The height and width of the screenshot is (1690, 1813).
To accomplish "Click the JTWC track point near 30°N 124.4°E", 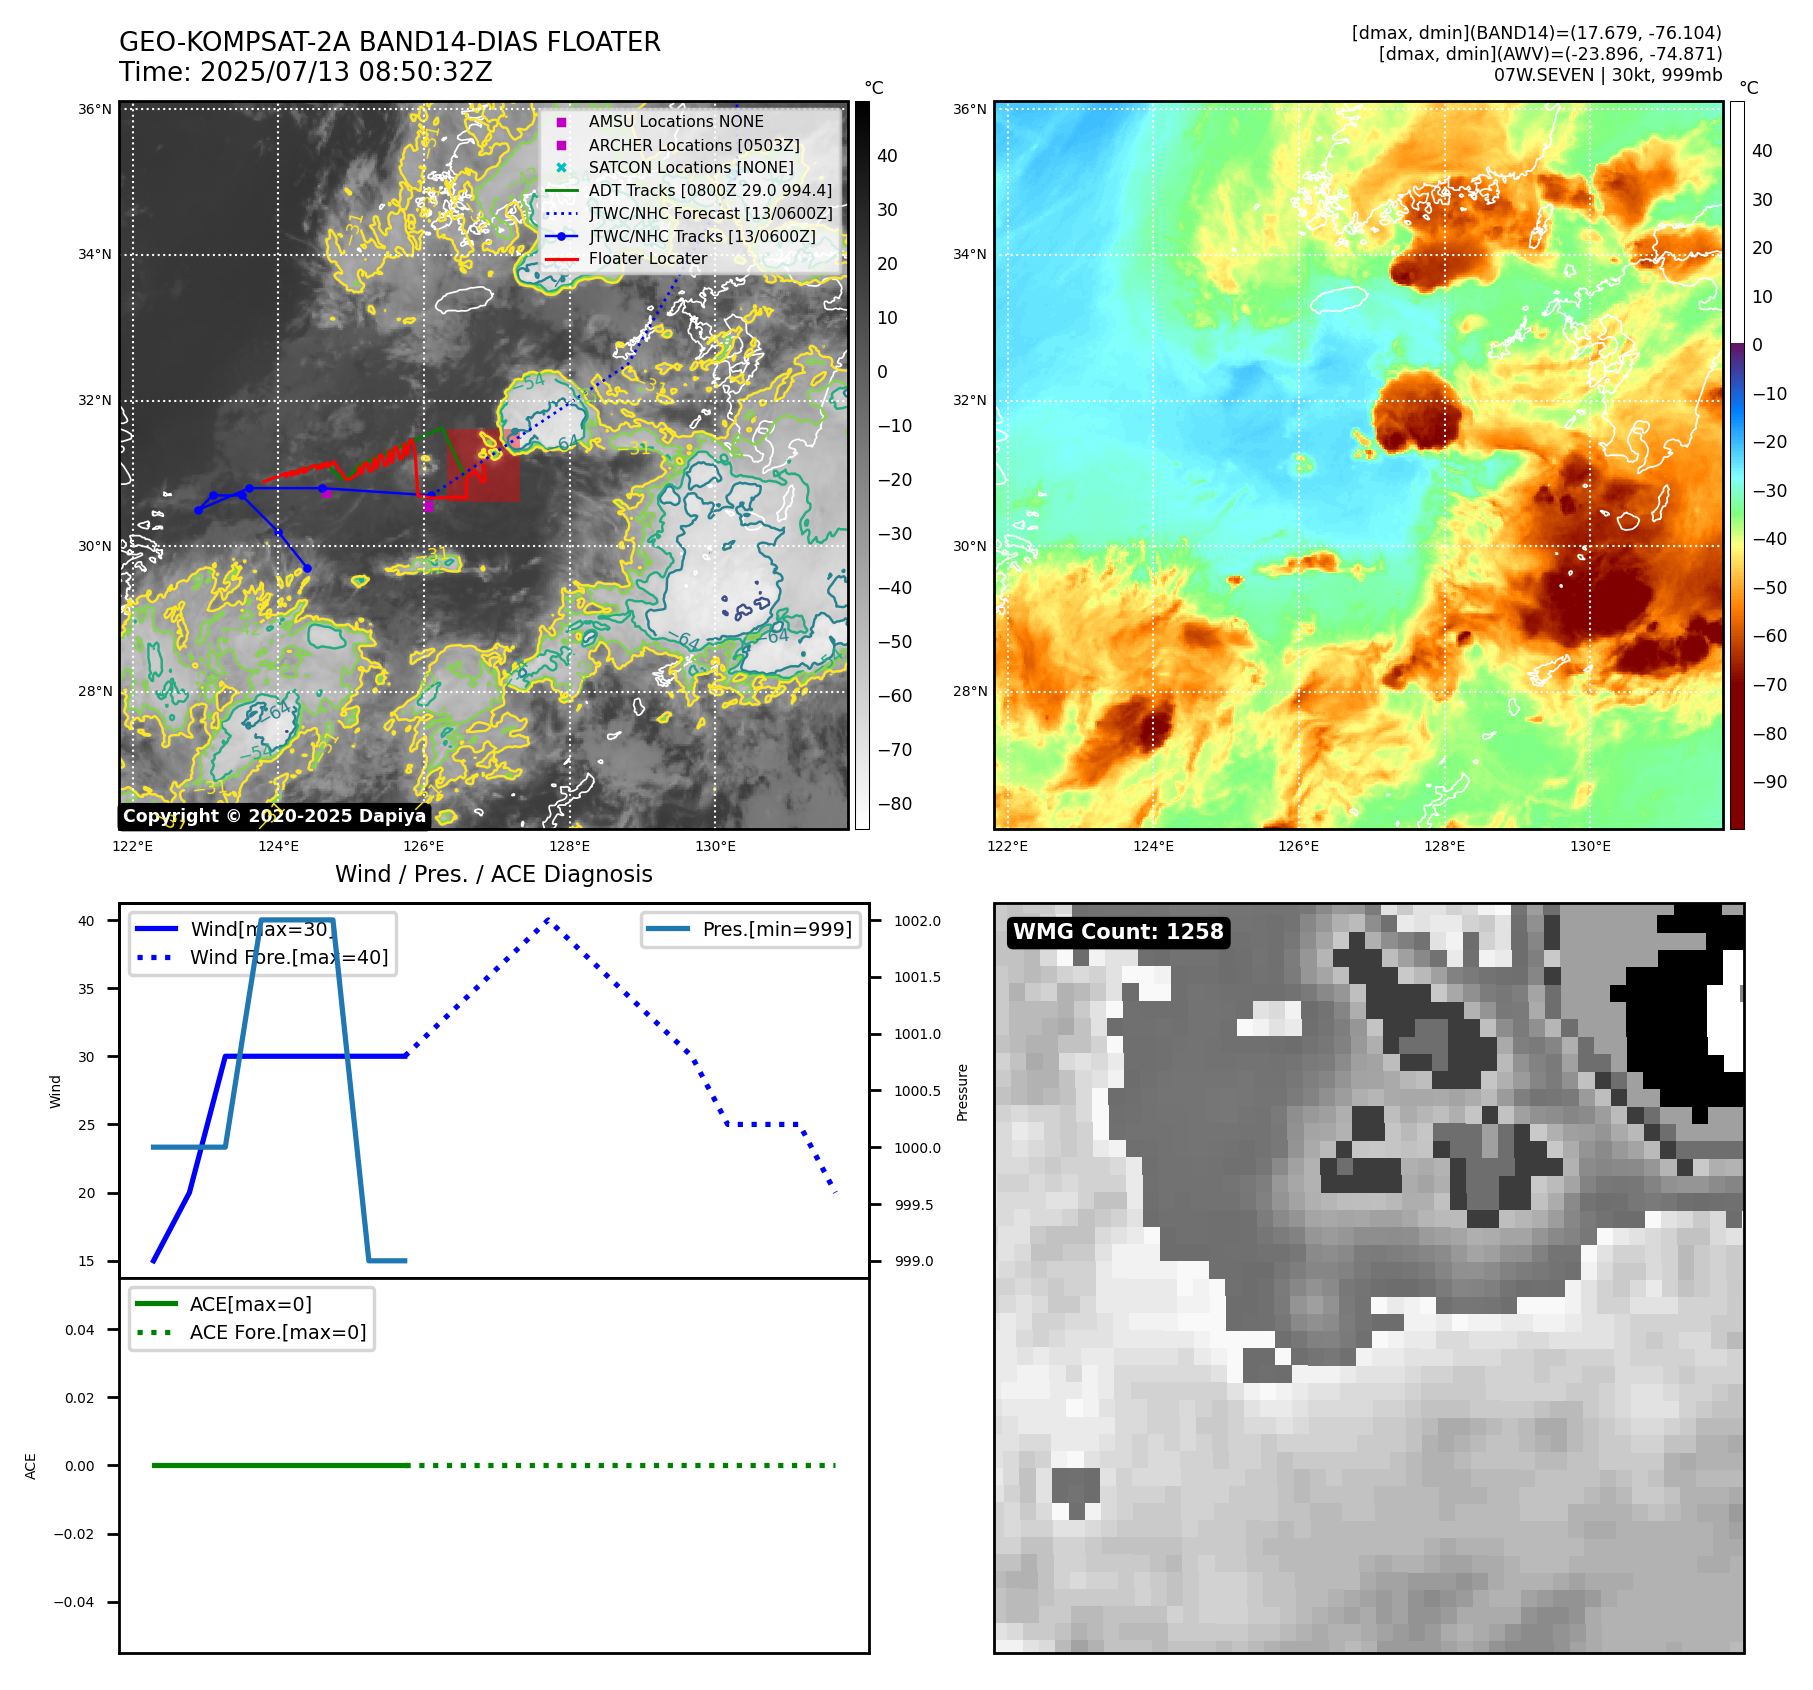I will [x=307, y=568].
